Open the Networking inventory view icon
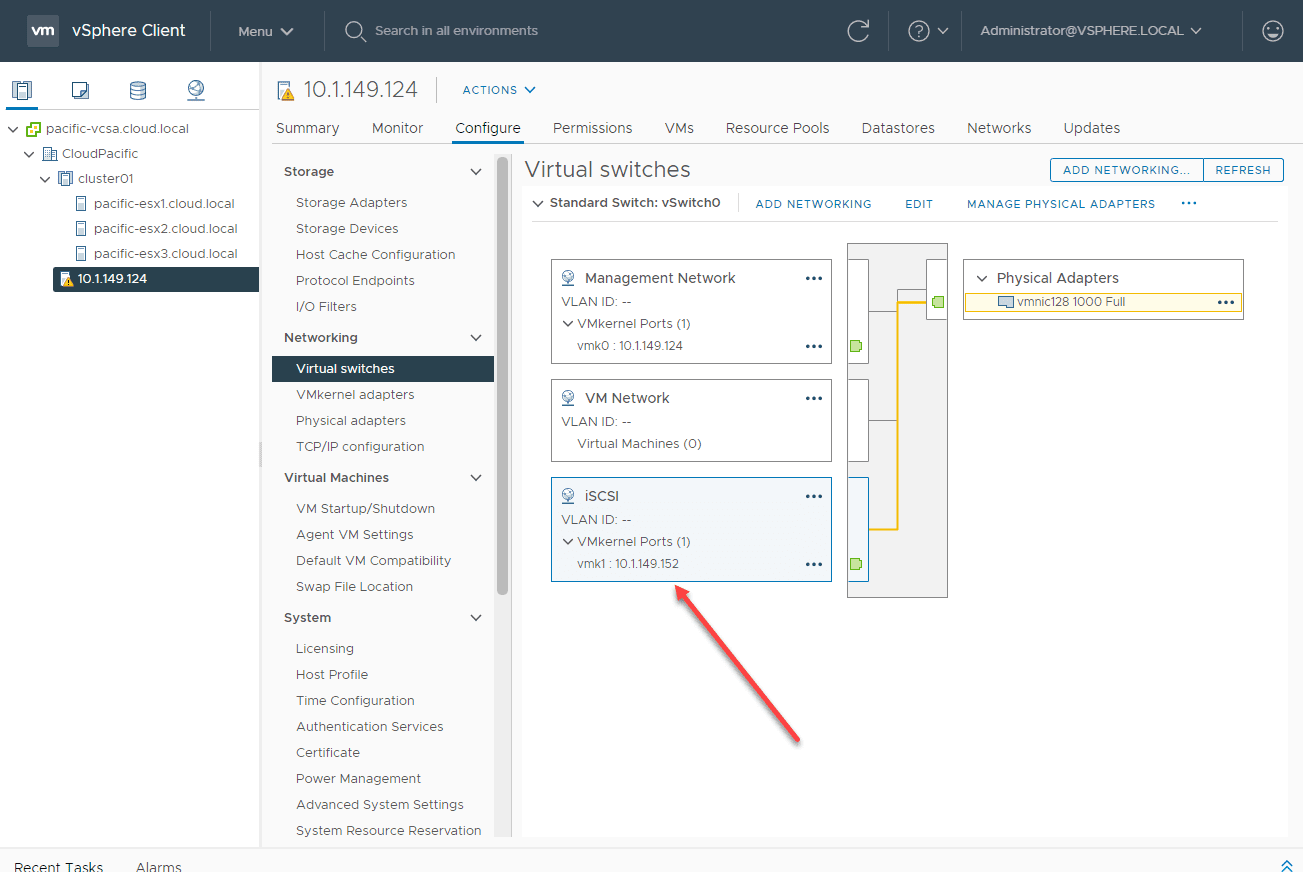The width and height of the screenshot is (1303, 872). [196, 91]
